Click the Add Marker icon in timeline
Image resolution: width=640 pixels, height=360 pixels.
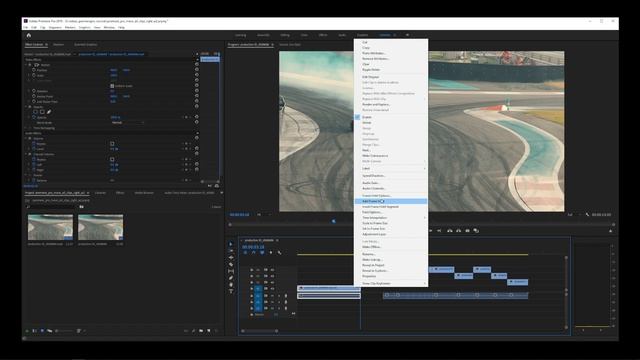tap(271, 253)
